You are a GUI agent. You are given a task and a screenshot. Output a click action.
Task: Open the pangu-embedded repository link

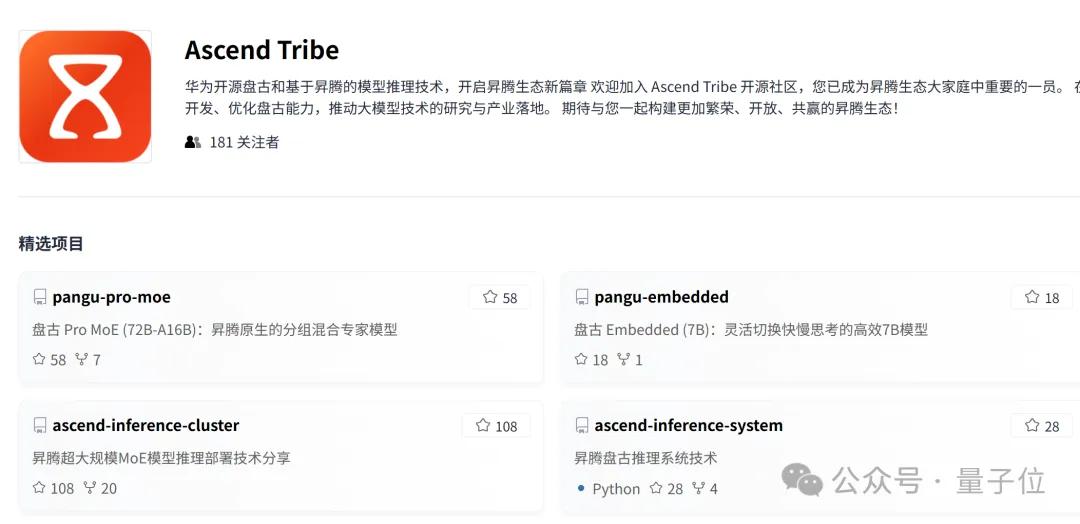coord(661,297)
